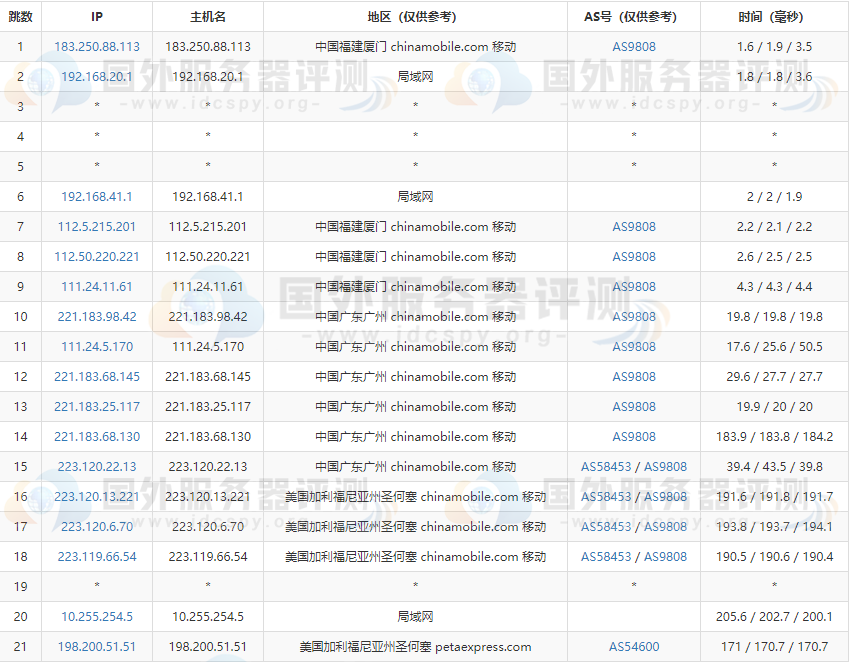849x662 pixels.
Task: Select IP link 223.119.66.54
Action: click(x=97, y=557)
